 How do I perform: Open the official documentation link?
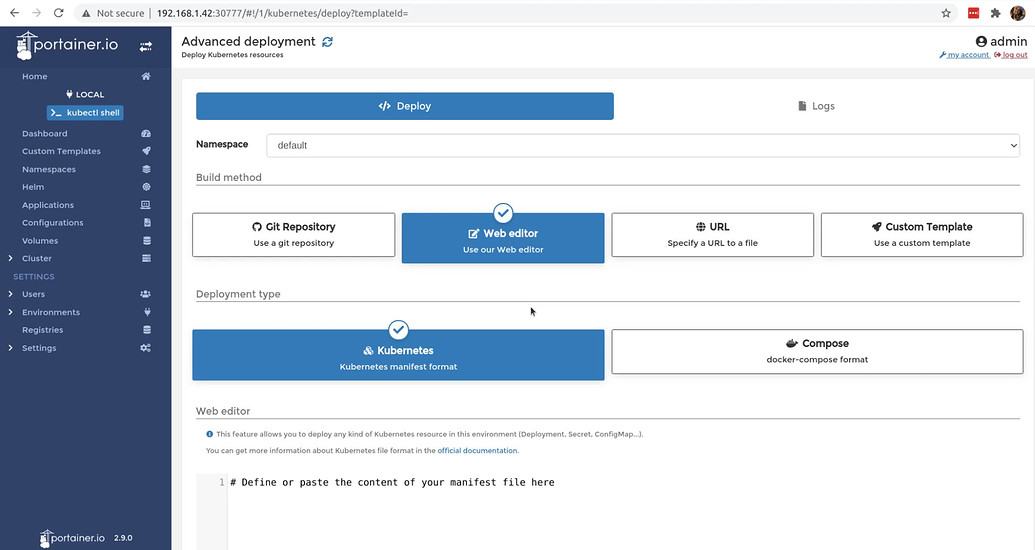click(477, 450)
